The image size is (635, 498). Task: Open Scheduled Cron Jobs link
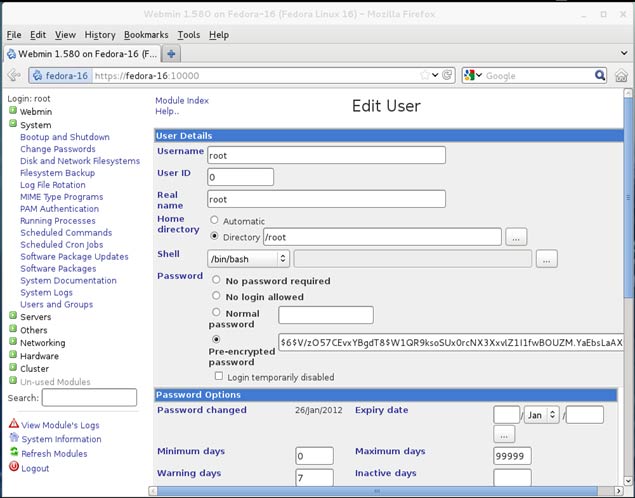click(x=62, y=245)
